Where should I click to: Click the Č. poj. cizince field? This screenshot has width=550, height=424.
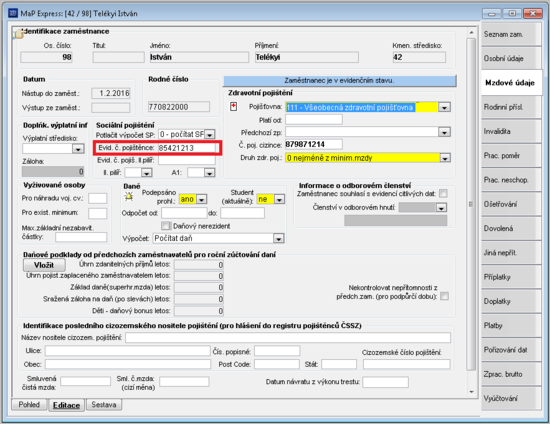314,144
